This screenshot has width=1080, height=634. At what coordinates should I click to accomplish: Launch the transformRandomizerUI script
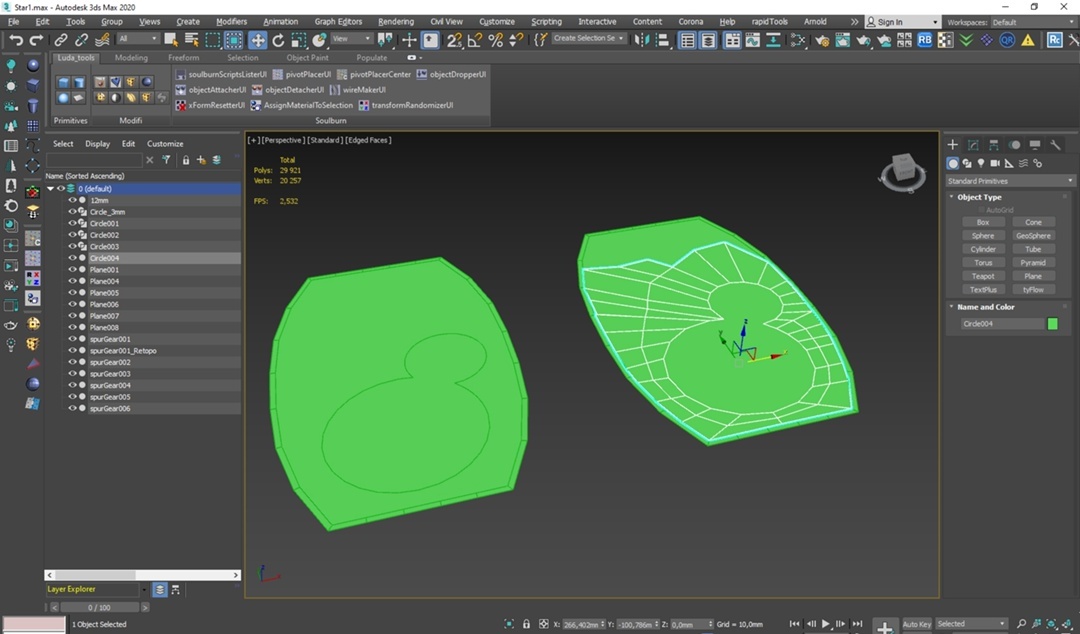[406, 105]
